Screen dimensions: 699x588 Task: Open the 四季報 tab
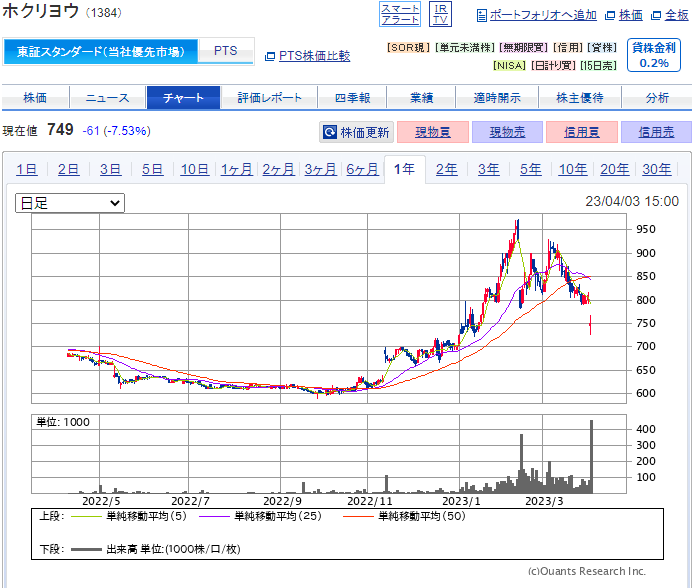352,98
